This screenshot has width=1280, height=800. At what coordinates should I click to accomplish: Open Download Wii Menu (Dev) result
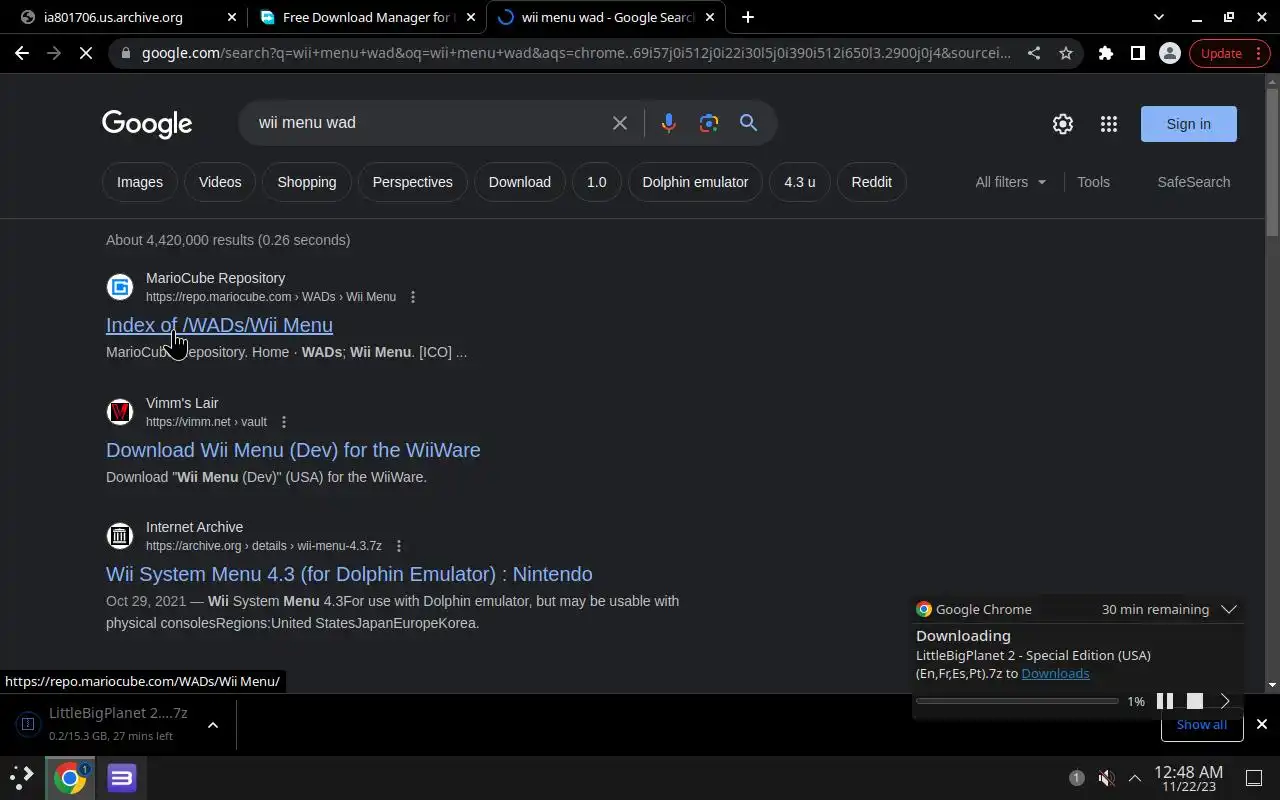[x=293, y=450]
